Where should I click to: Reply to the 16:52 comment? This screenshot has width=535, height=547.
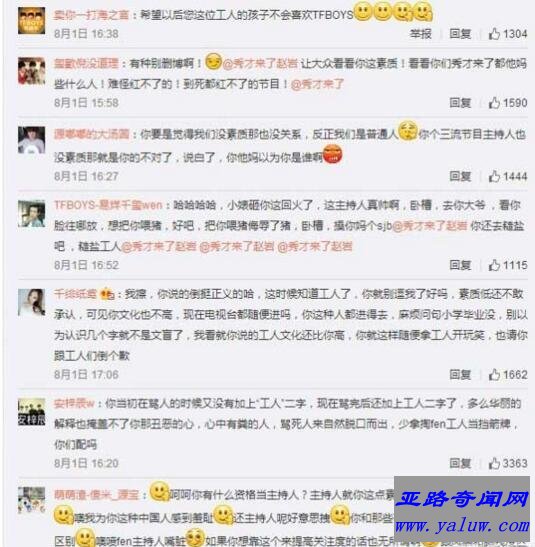460,265
